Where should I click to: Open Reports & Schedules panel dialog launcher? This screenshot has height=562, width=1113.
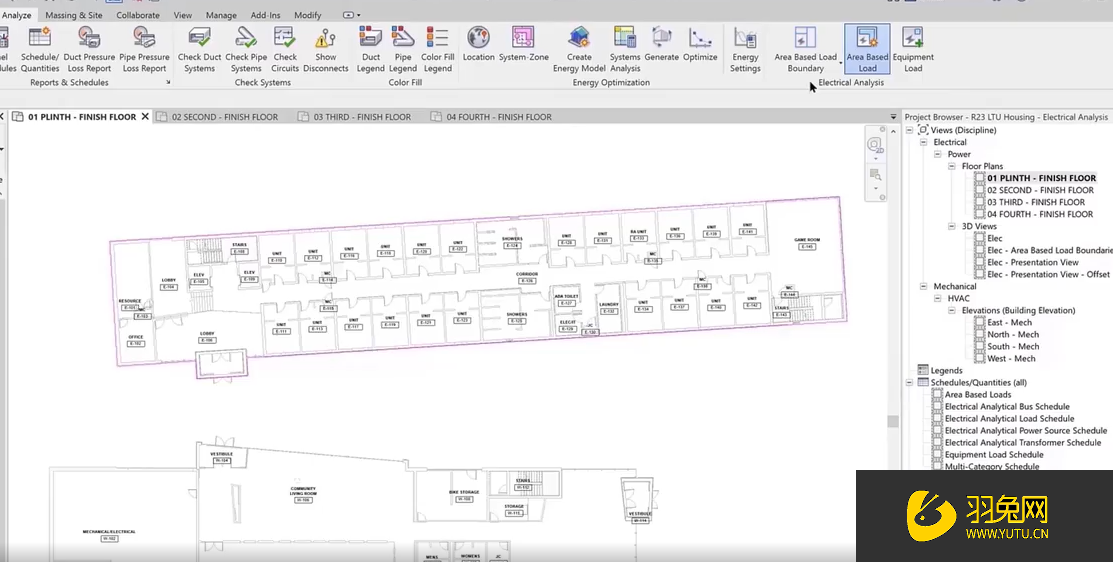168,82
